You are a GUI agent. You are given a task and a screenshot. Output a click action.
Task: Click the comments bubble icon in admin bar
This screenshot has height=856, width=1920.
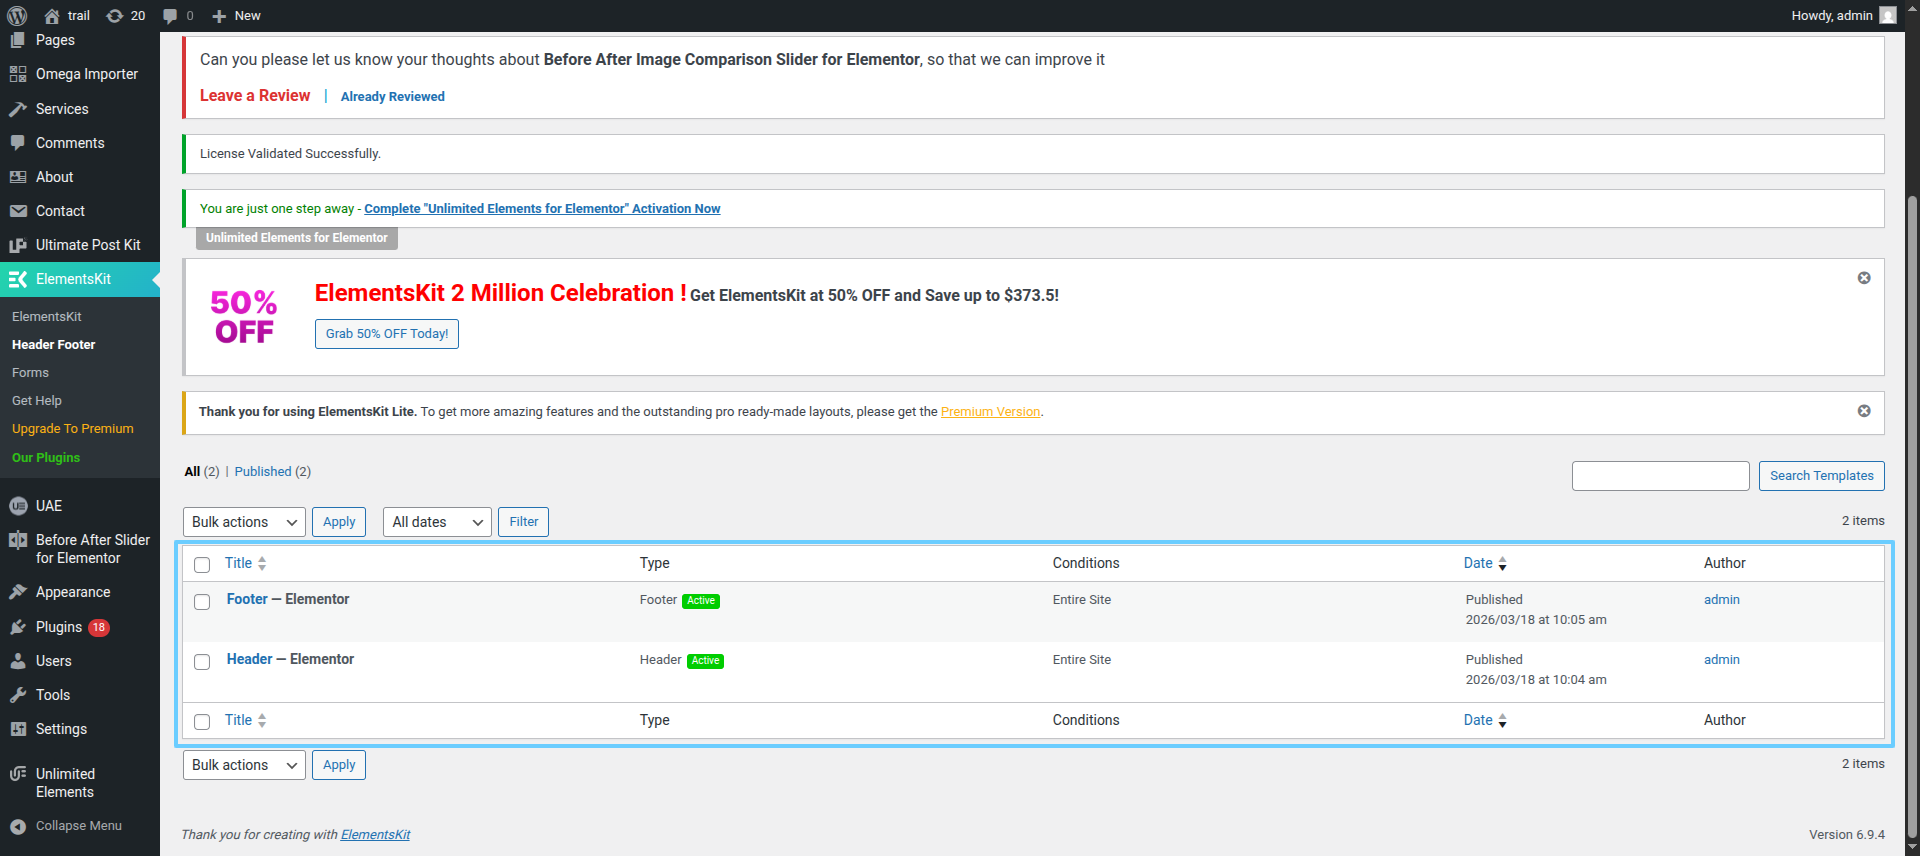[x=171, y=15]
